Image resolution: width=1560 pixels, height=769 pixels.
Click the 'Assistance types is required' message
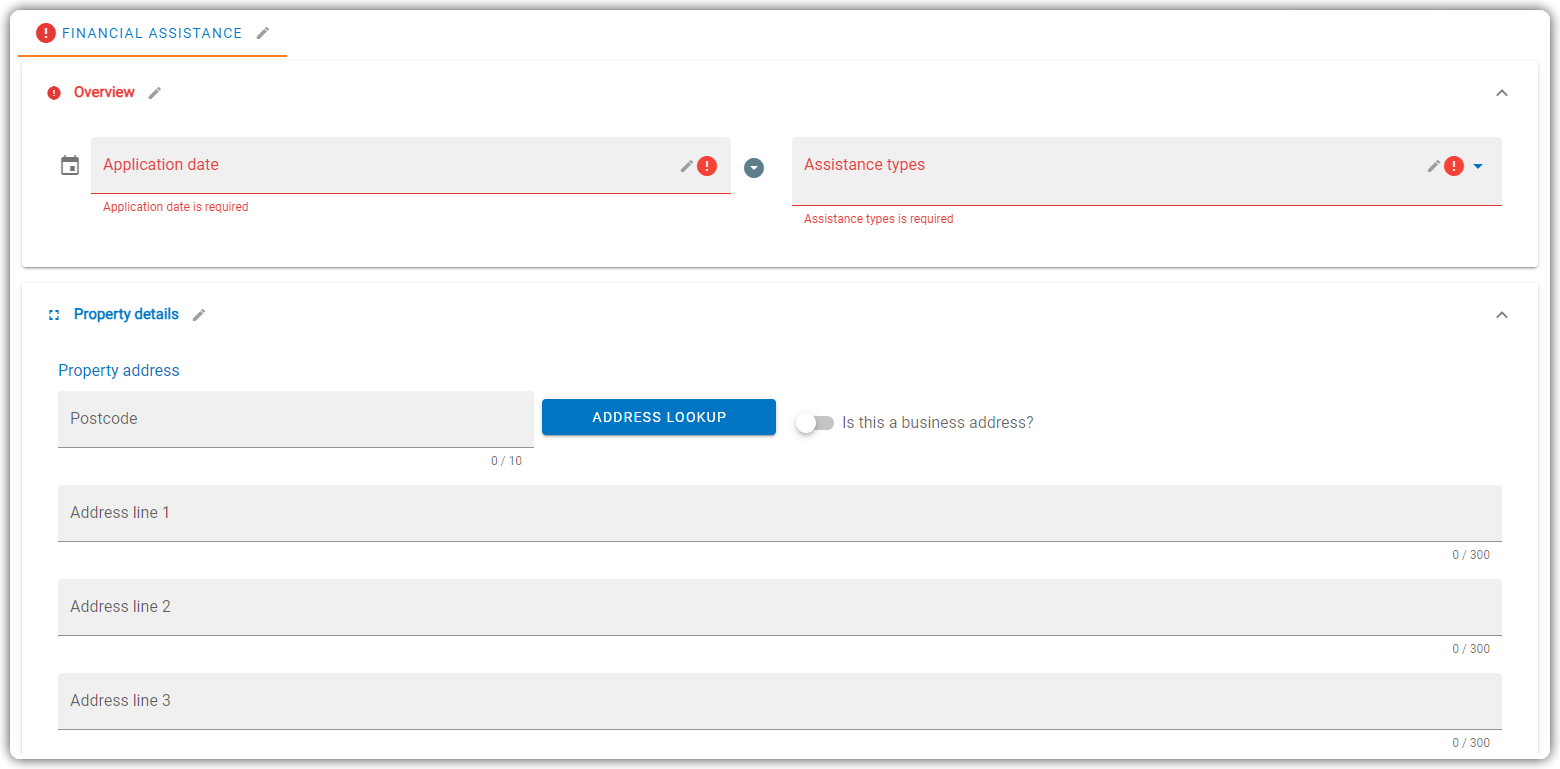pyautogui.click(x=879, y=219)
